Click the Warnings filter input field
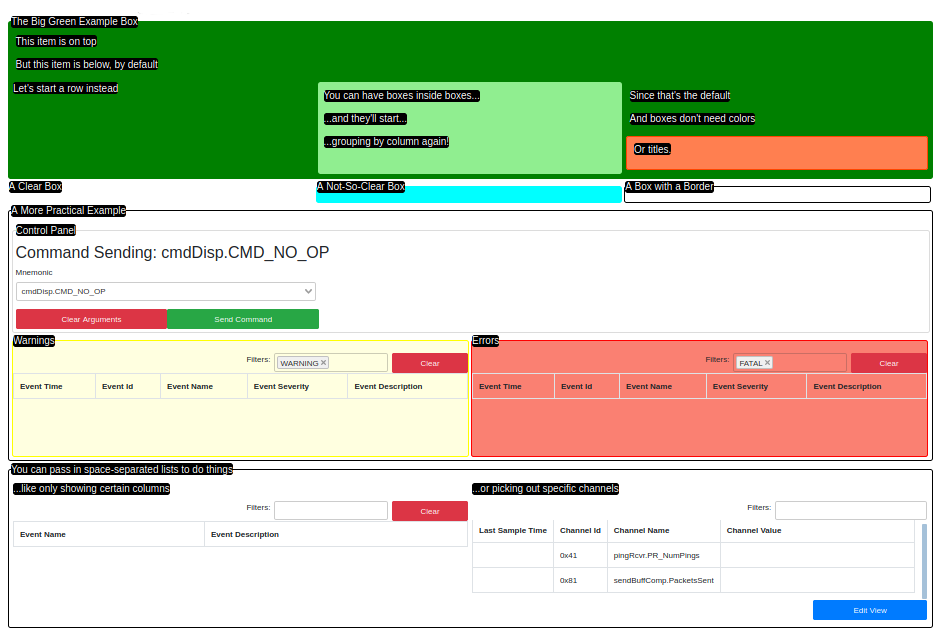 click(358, 363)
